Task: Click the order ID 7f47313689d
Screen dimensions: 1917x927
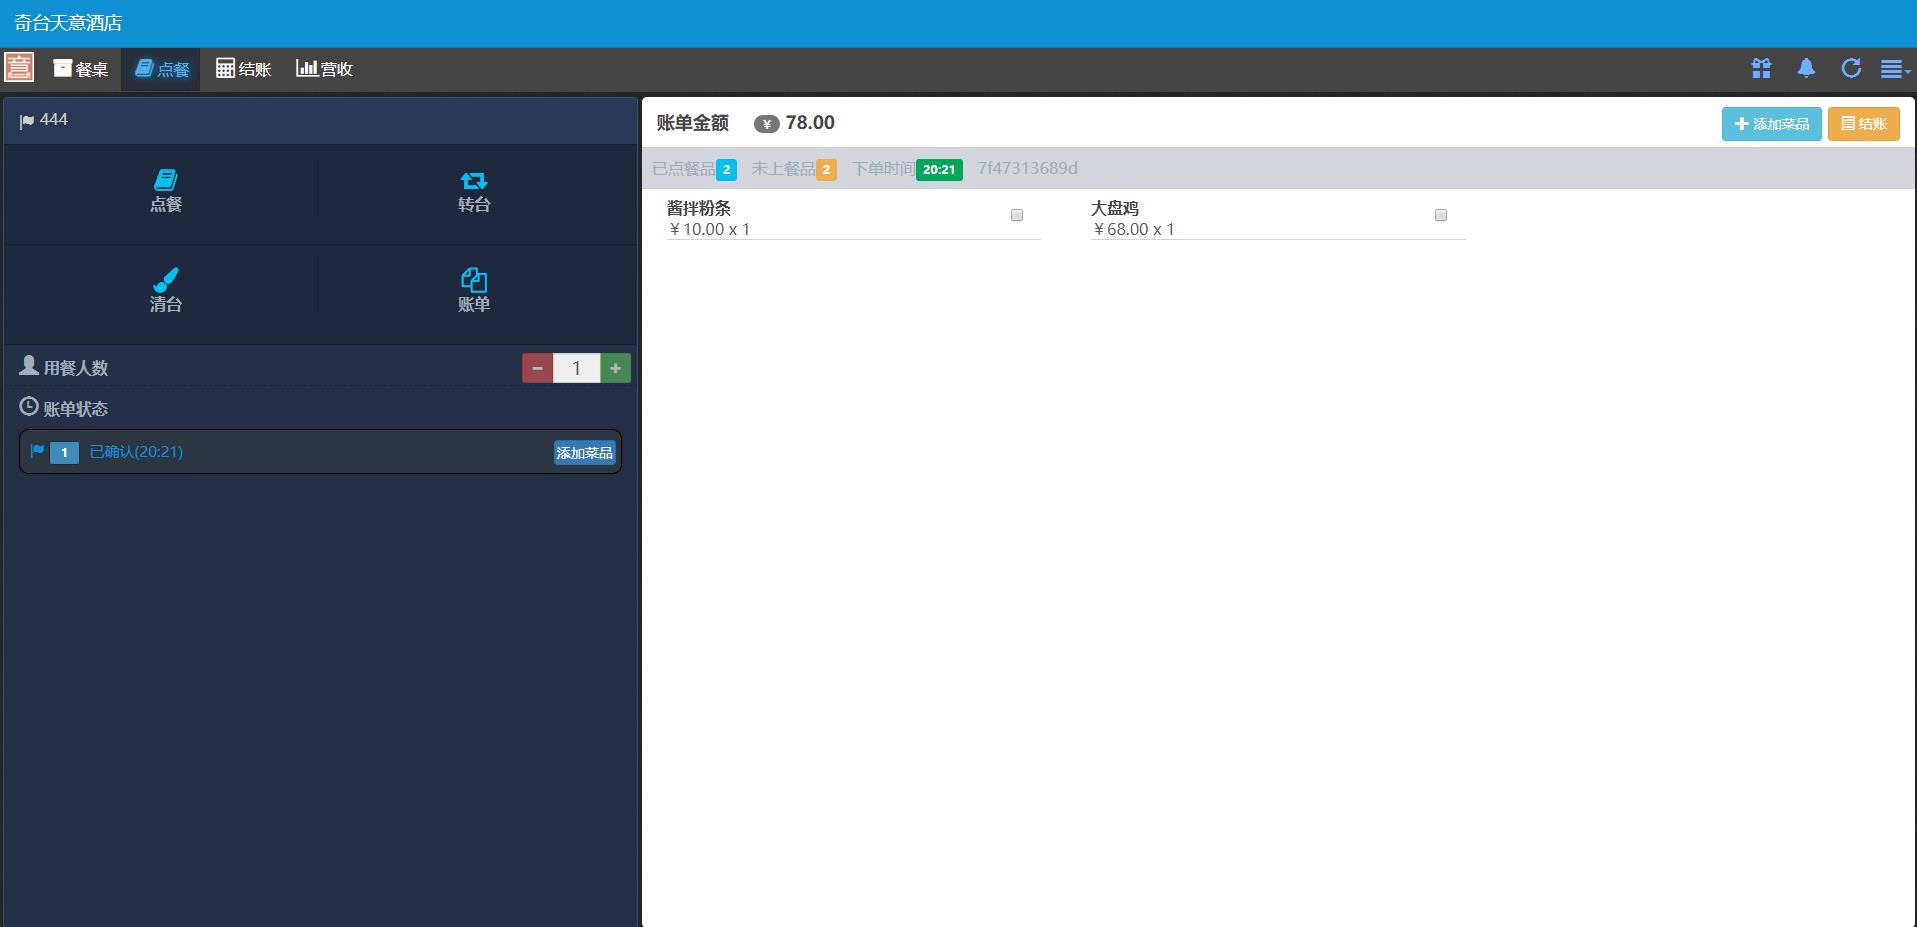Action: pyautogui.click(x=1028, y=168)
